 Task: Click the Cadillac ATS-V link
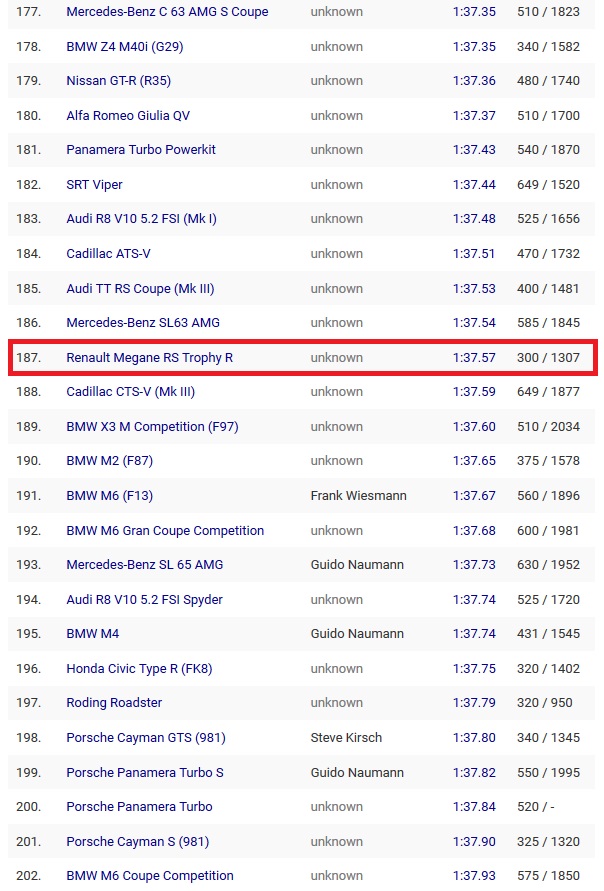pyautogui.click(x=108, y=253)
